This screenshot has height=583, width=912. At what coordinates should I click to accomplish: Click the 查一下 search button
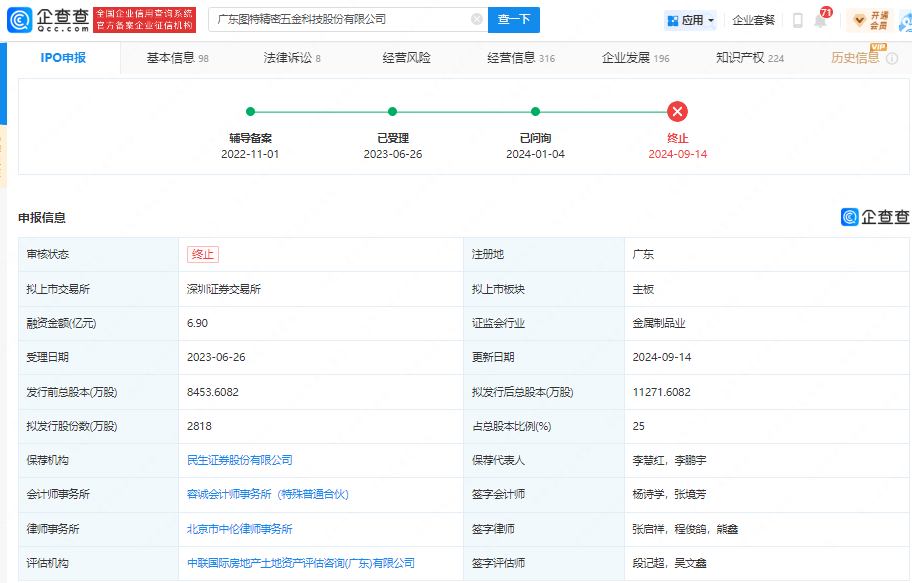point(514,19)
